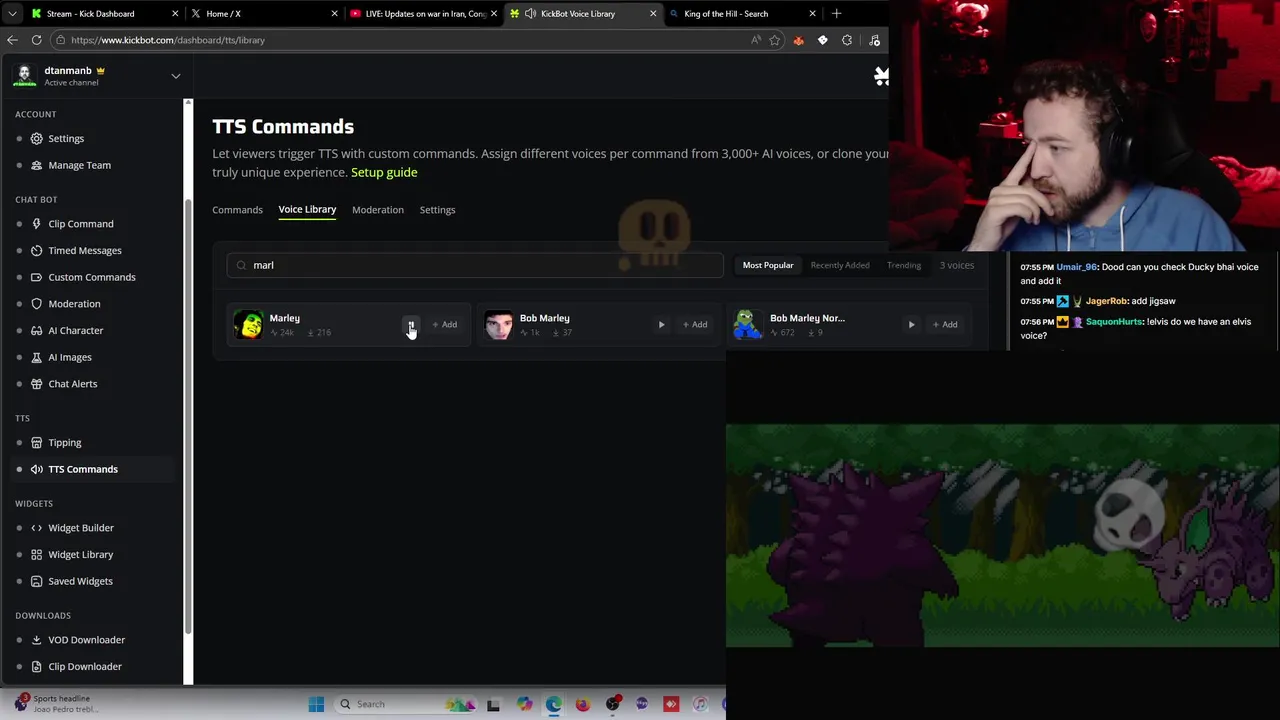Play the Bob Marley voice preview
The height and width of the screenshot is (720, 1280).
point(661,325)
